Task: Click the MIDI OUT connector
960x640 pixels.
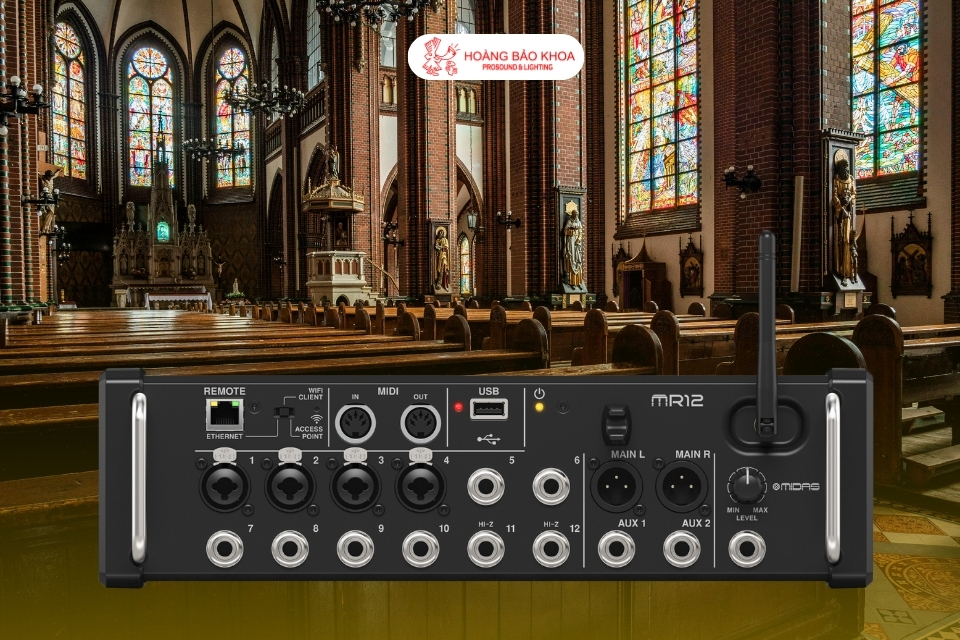Action: 421,423
